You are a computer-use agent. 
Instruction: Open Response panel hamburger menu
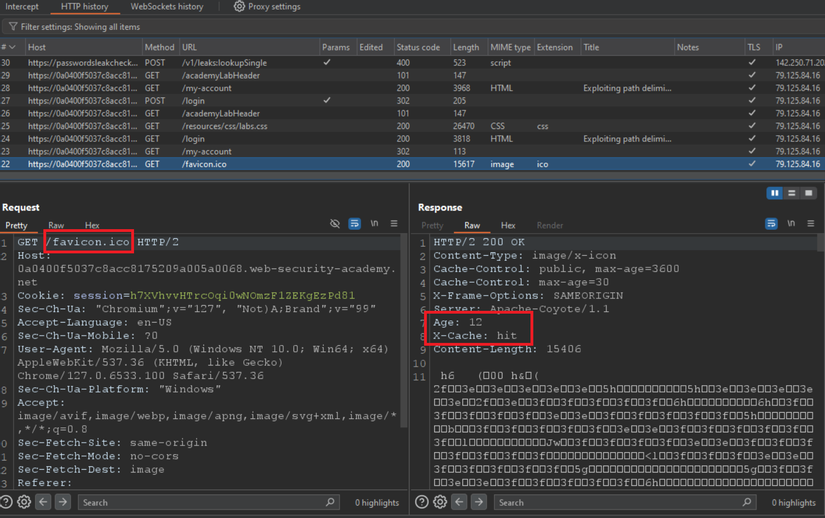coord(811,224)
